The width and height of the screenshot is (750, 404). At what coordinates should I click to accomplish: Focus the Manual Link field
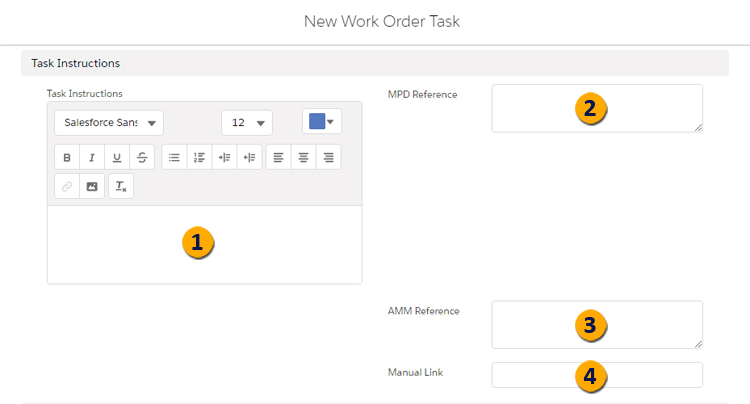597,375
